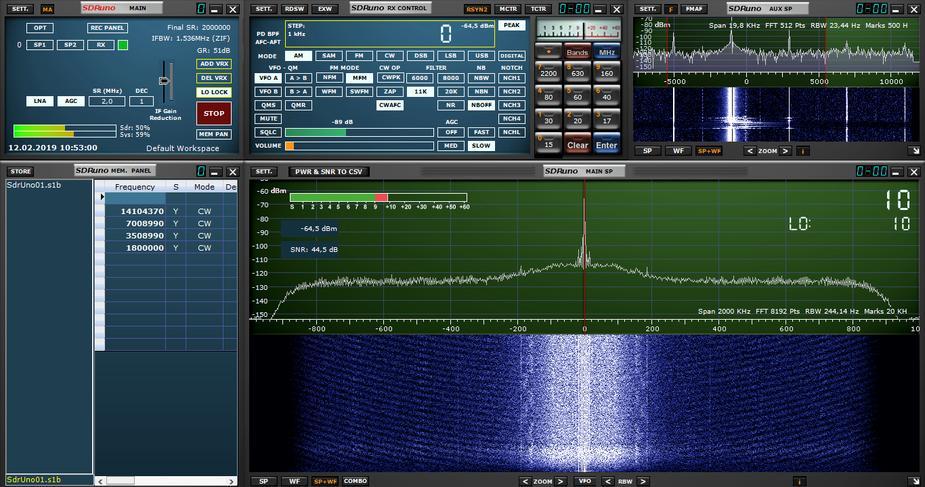Select the 160 band button

pos(607,71)
